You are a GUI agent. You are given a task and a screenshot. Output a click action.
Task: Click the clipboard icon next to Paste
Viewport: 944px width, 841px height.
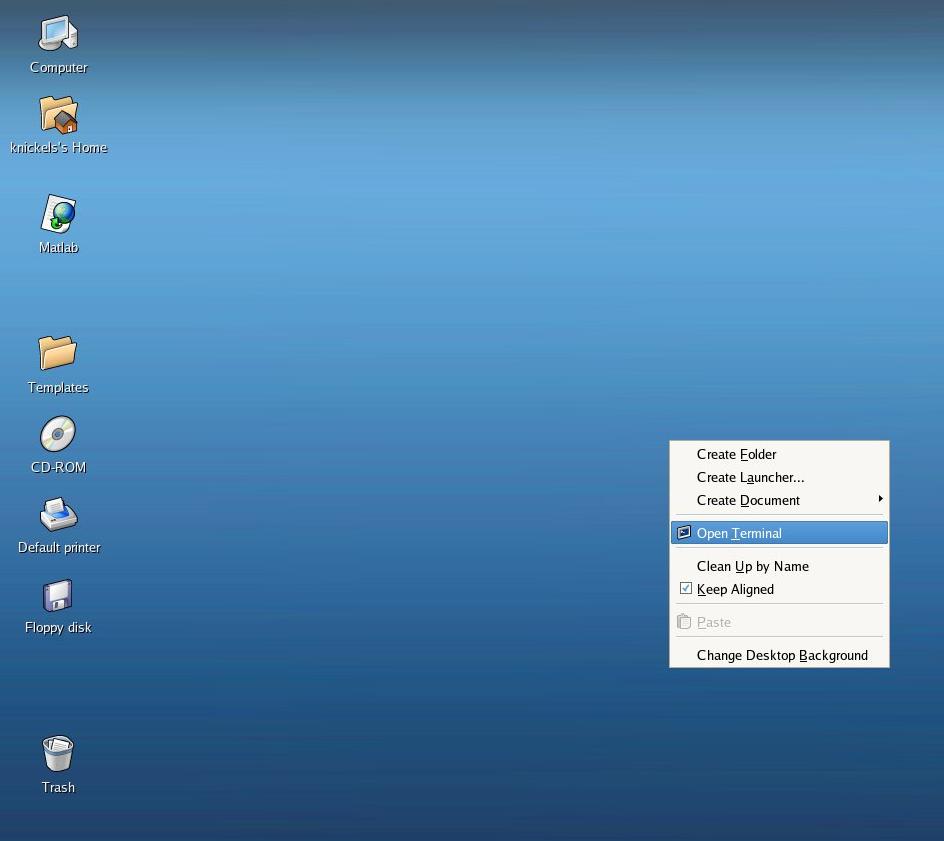click(684, 621)
